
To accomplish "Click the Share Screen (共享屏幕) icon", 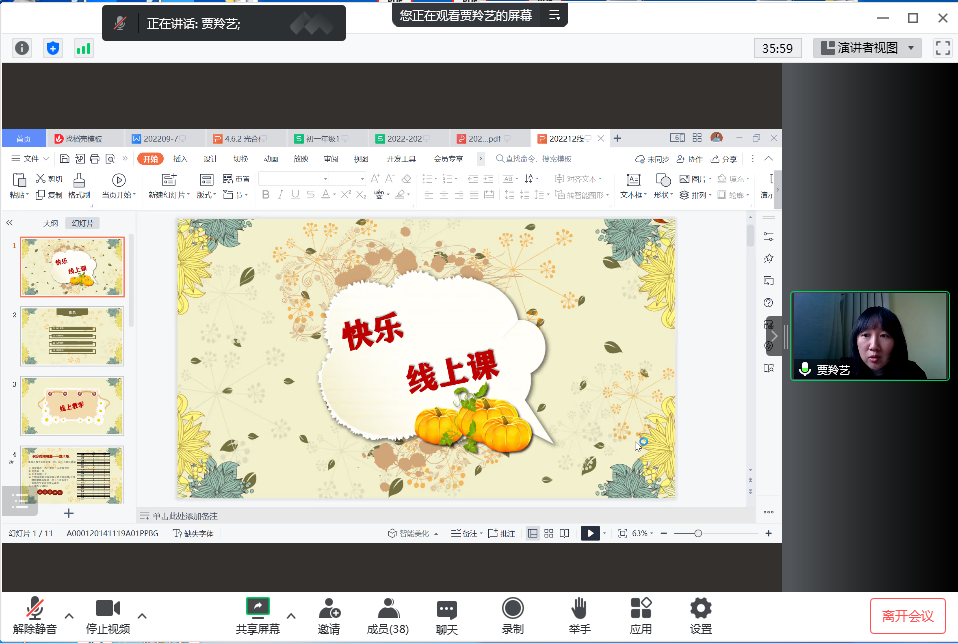I will (x=257, y=608).
